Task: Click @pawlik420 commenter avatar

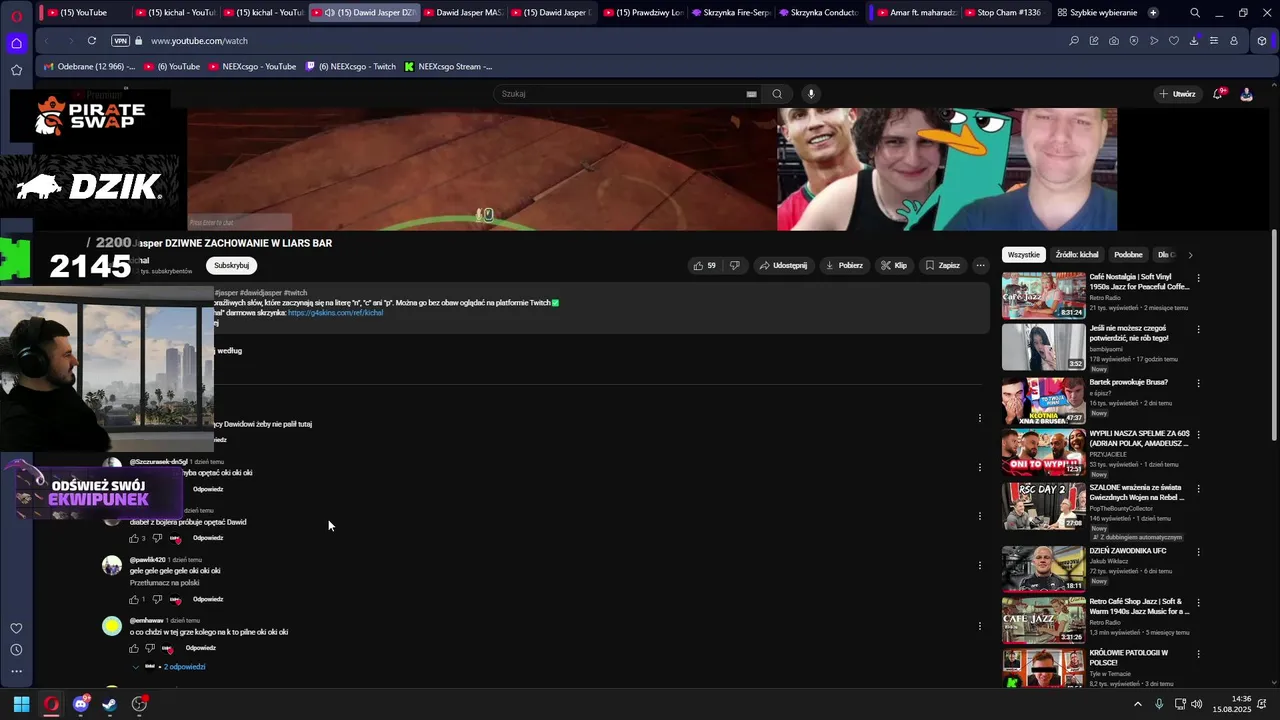Action: (112, 565)
